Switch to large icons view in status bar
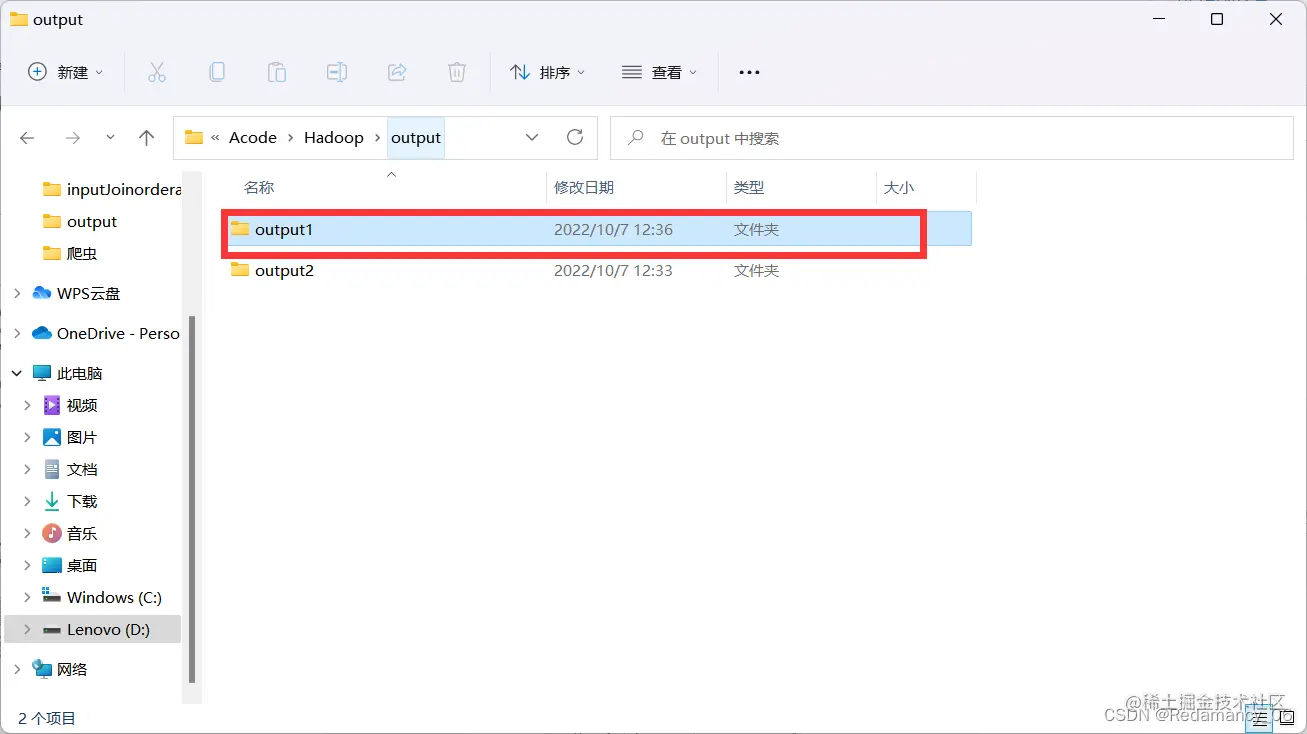The width and height of the screenshot is (1307, 734). (x=1287, y=718)
